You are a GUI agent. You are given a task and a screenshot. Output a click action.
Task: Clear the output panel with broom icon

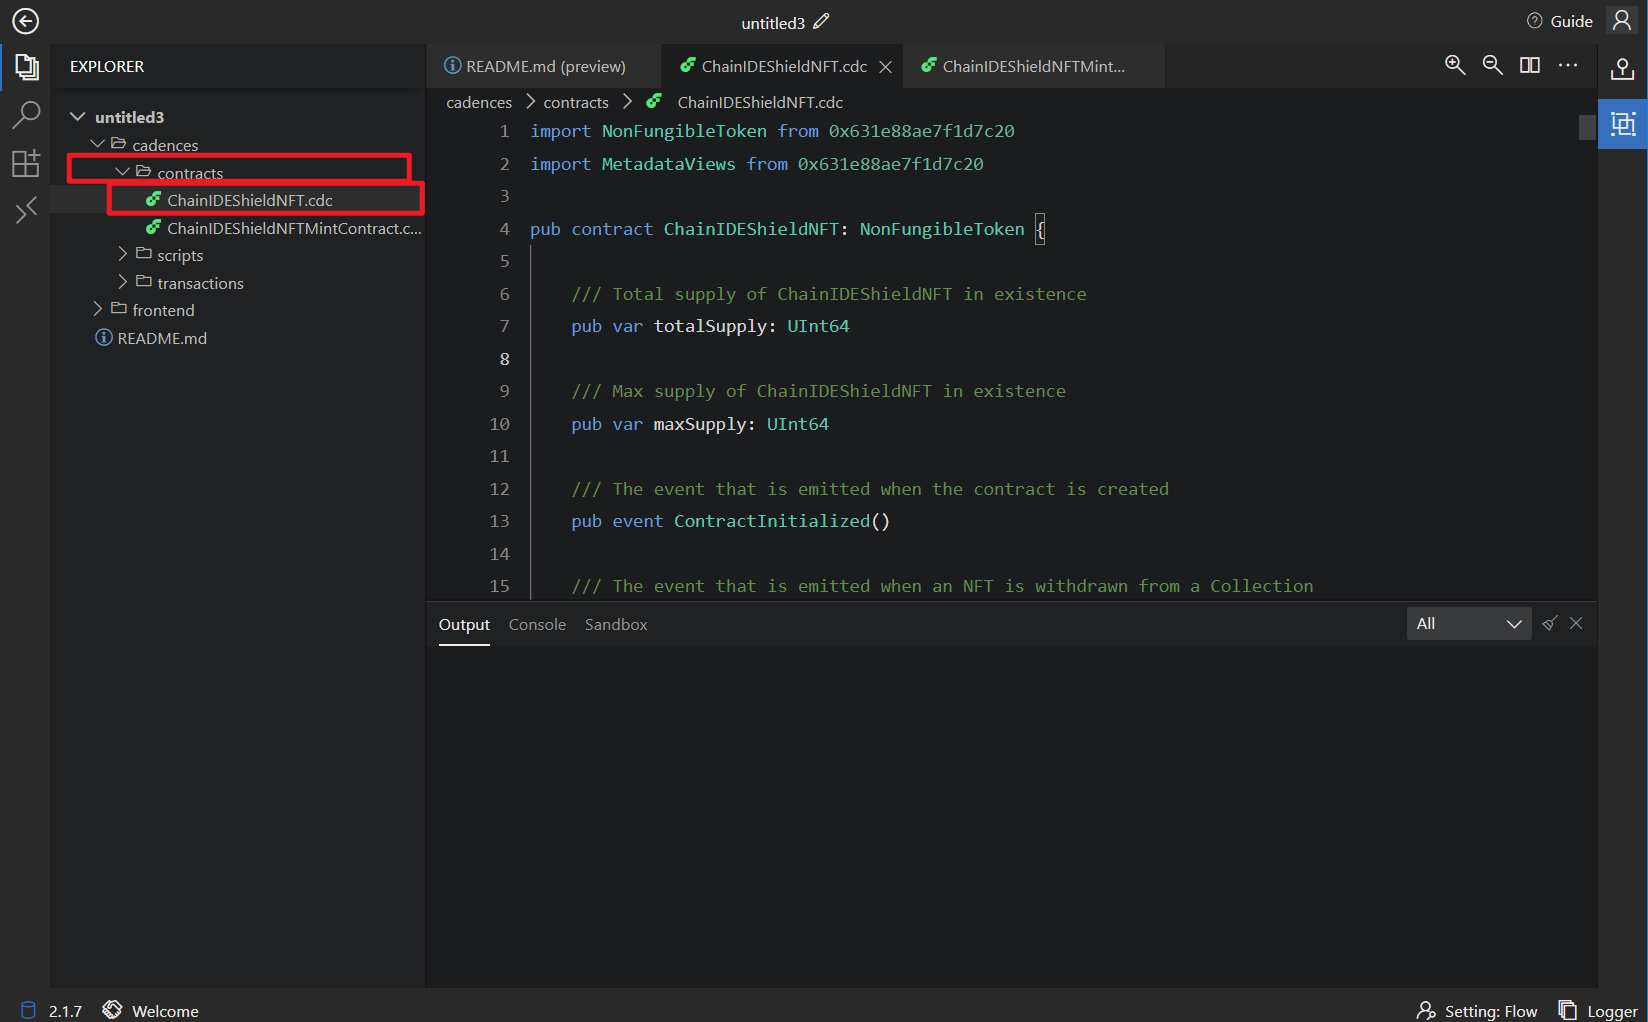pyautogui.click(x=1549, y=624)
